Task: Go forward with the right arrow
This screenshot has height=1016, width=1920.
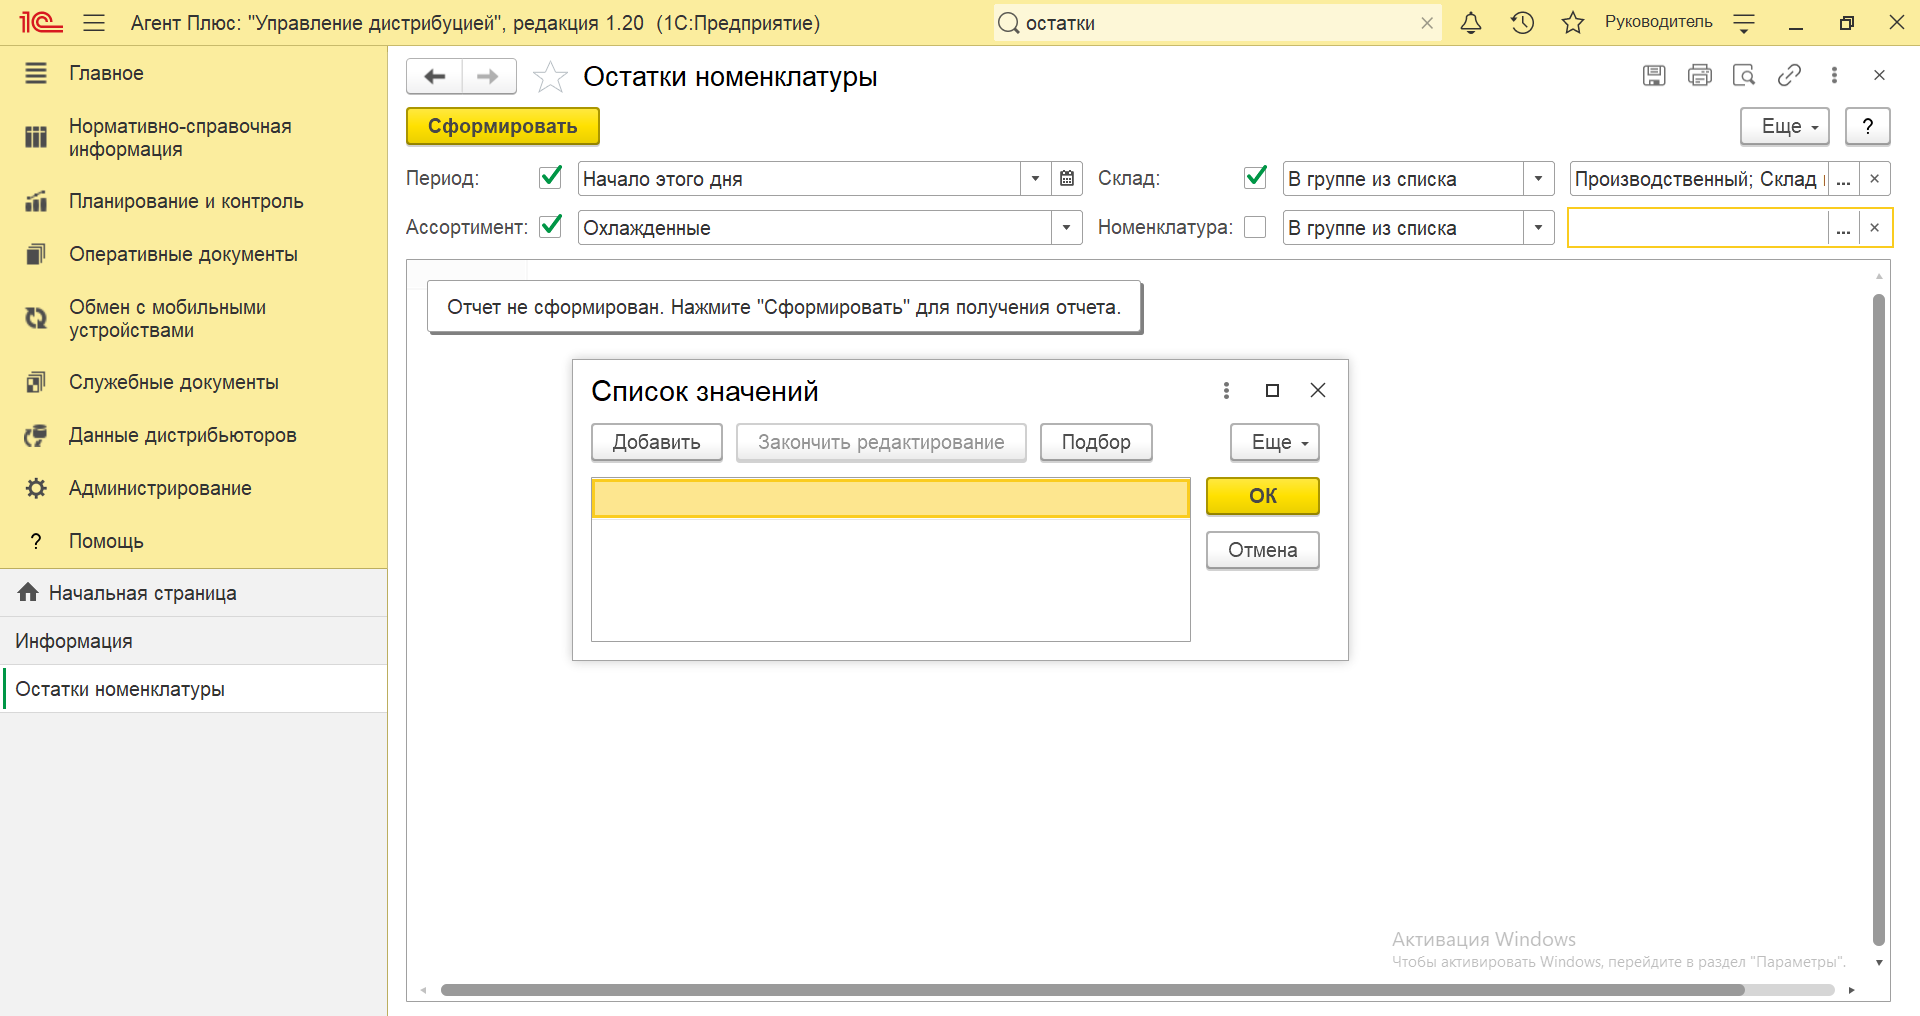Action: pyautogui.click(x=488, y=76)
